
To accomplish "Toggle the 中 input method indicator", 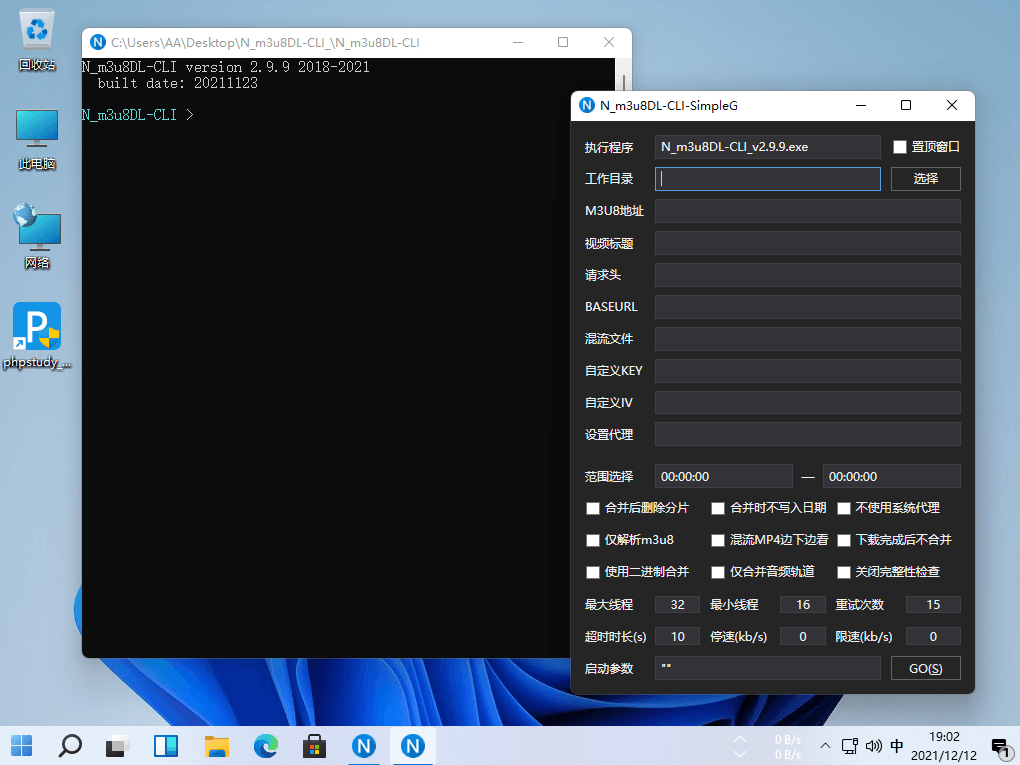I will point(896,745).
